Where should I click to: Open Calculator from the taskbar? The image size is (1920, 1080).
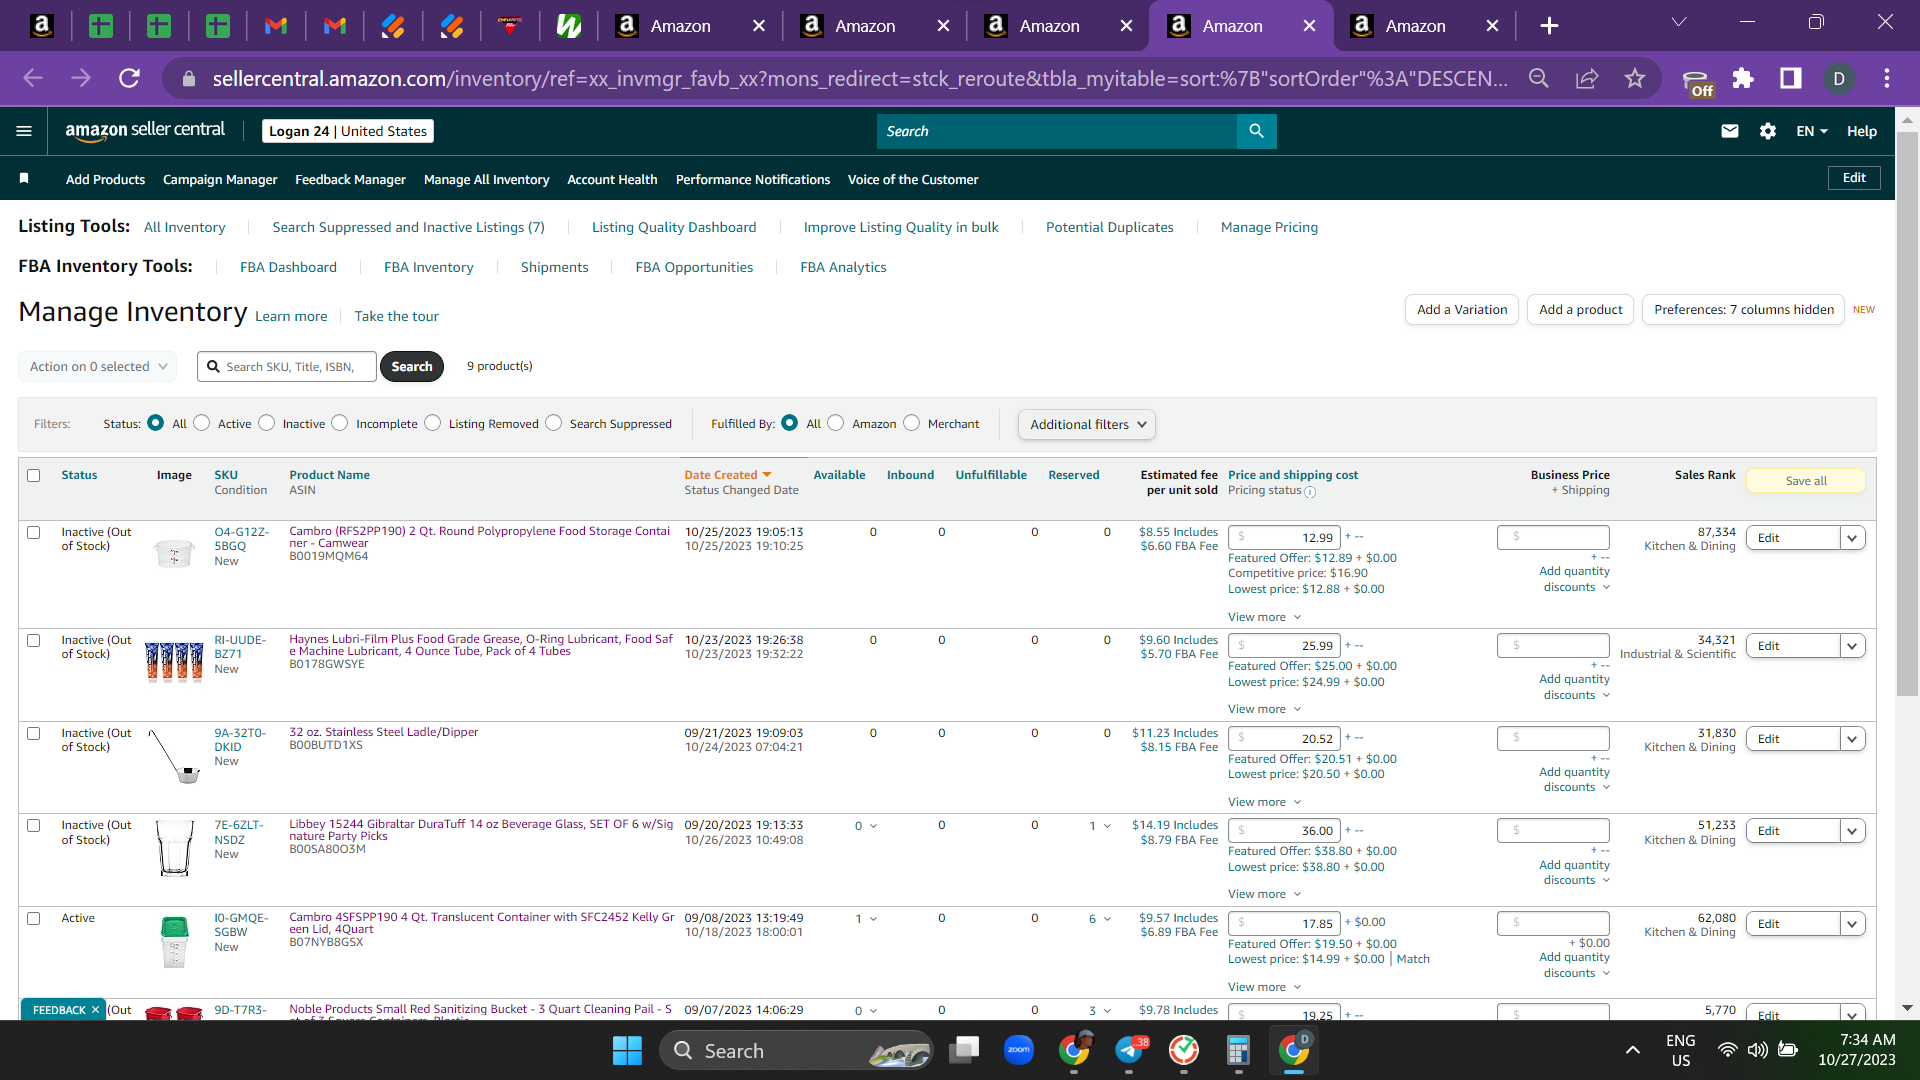(1238, 1050)
